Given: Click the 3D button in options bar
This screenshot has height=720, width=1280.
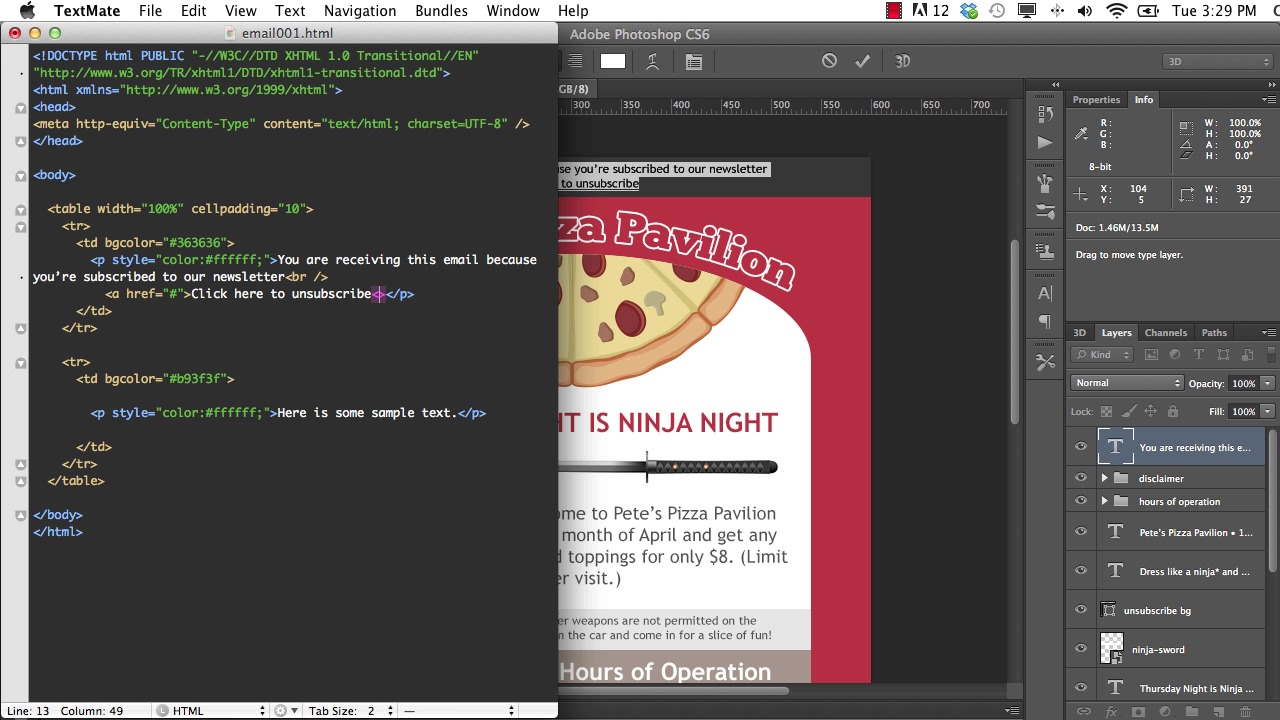Looking at the screenshot, I should pyautogui.click(x=902, y=61).
